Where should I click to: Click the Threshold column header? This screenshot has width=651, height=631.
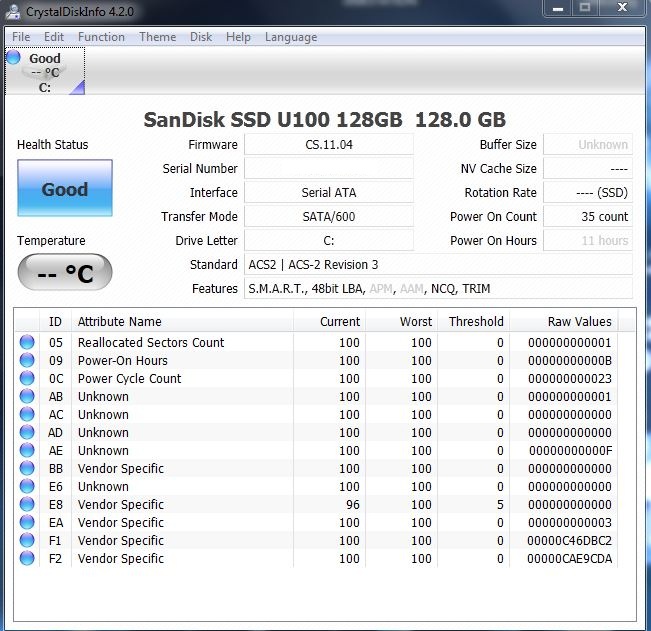coord(474,321)
